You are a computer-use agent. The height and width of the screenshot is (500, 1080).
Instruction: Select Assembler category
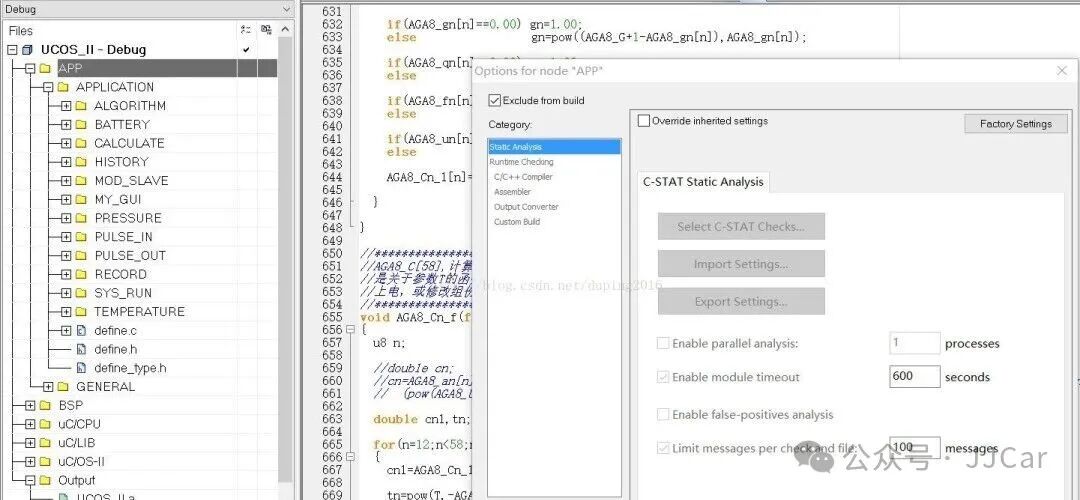(x=512, y=192)
